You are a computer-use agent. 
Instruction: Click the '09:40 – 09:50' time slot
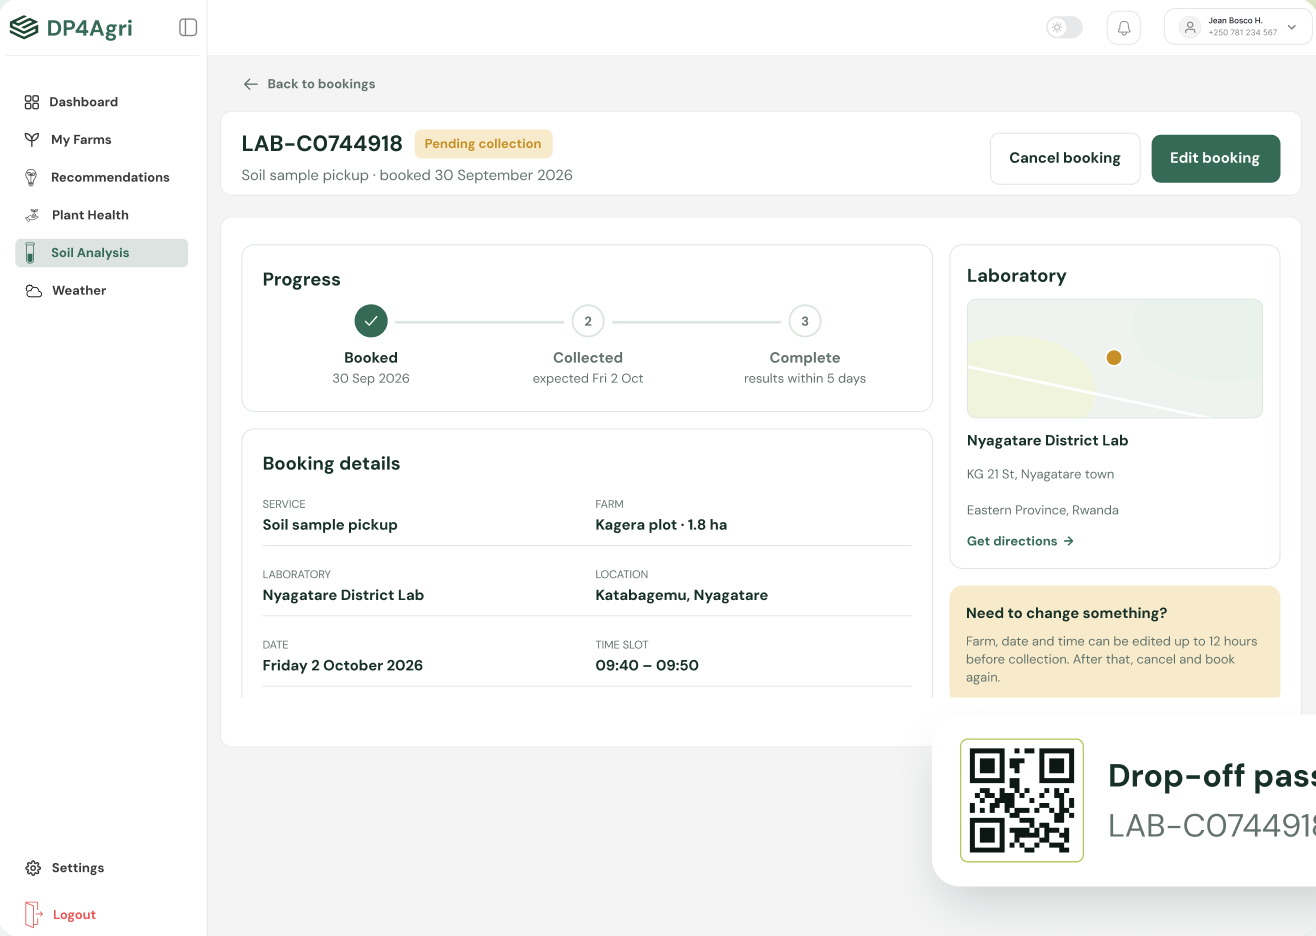(647, 665)
